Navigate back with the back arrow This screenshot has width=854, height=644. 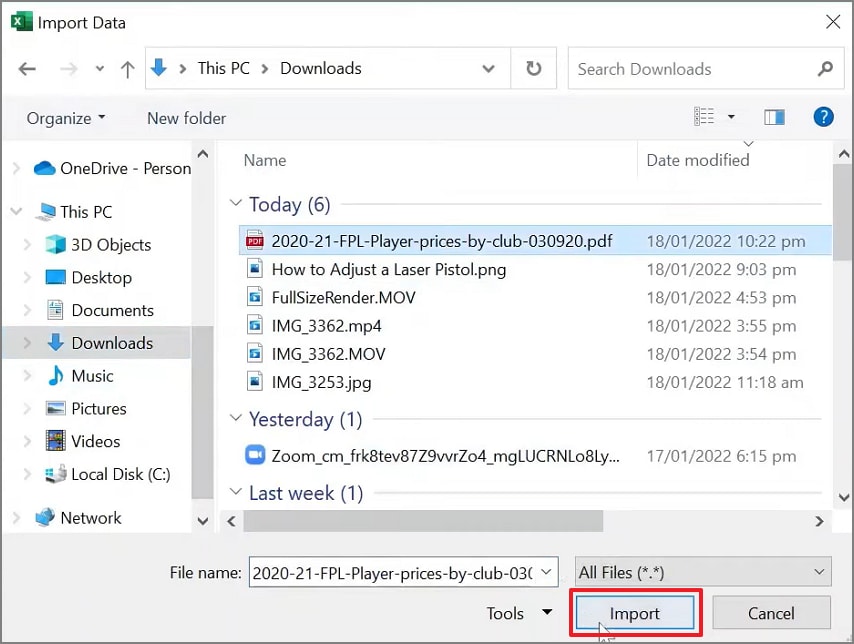[27, 68]
